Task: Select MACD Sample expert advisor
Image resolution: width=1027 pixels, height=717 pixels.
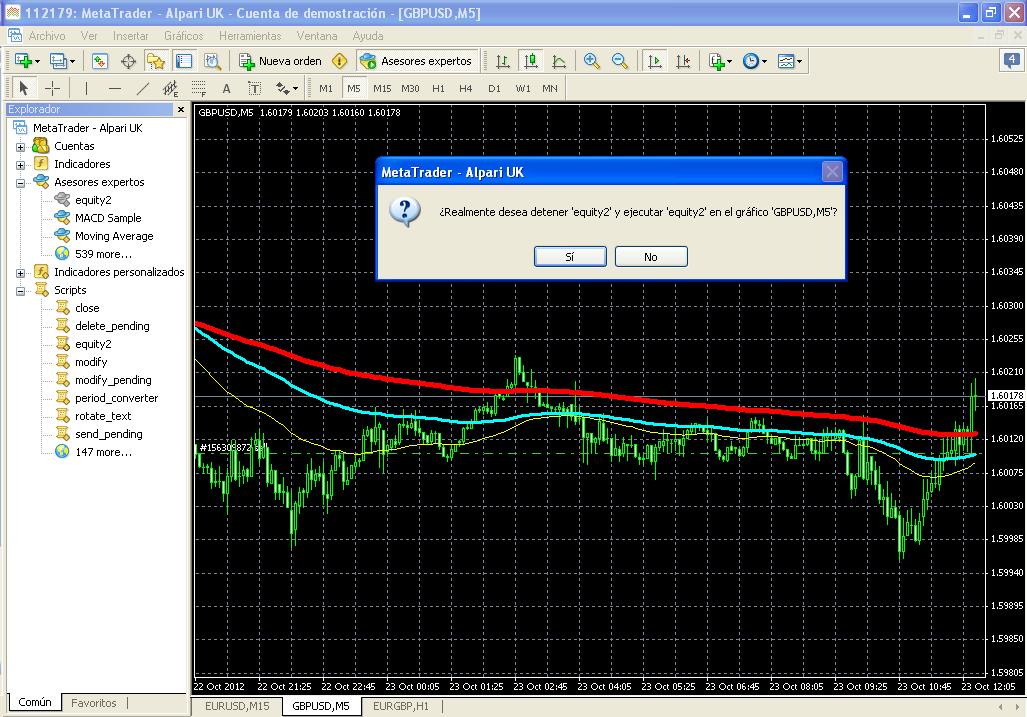Action: pos(108,218)
